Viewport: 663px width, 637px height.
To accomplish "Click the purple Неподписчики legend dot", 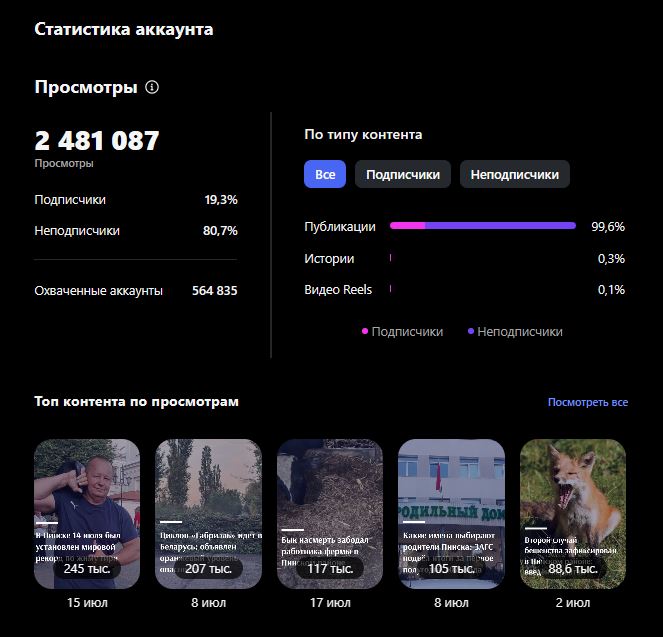I will click(x=471, y=331).
